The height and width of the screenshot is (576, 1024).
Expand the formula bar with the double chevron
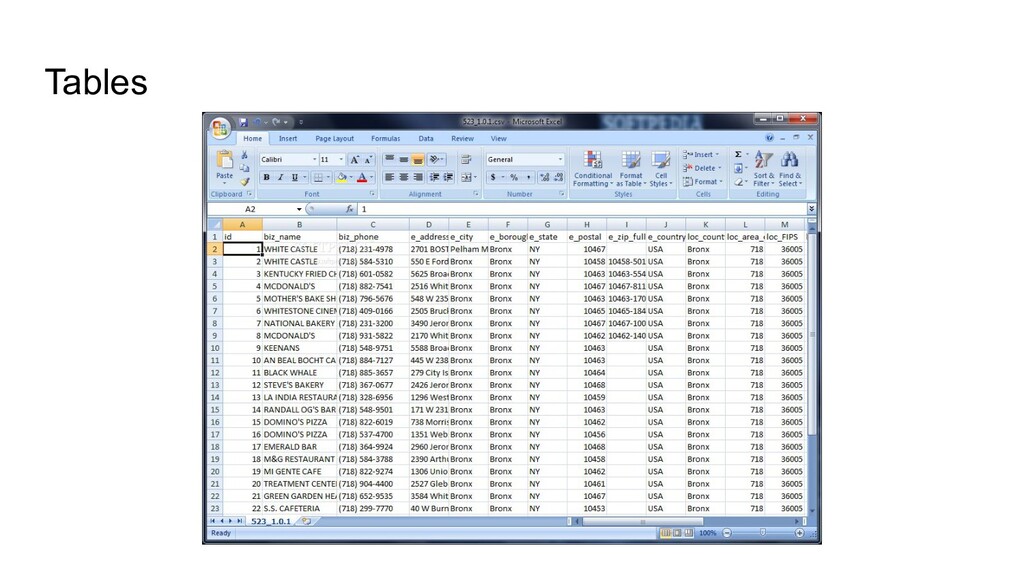(x=811, y=208)
